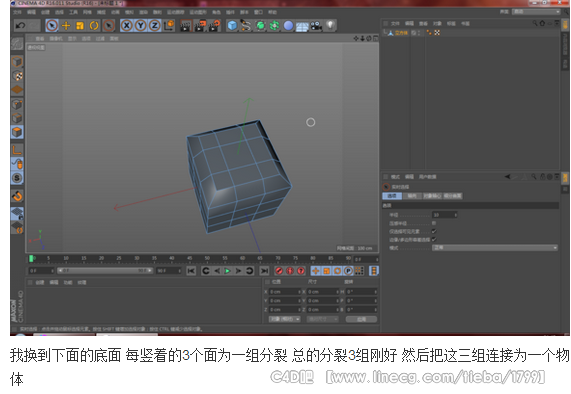Viewport: 571px width, 394px height.
Task: Switch to Object Axis tab
Action: (432, 196)
